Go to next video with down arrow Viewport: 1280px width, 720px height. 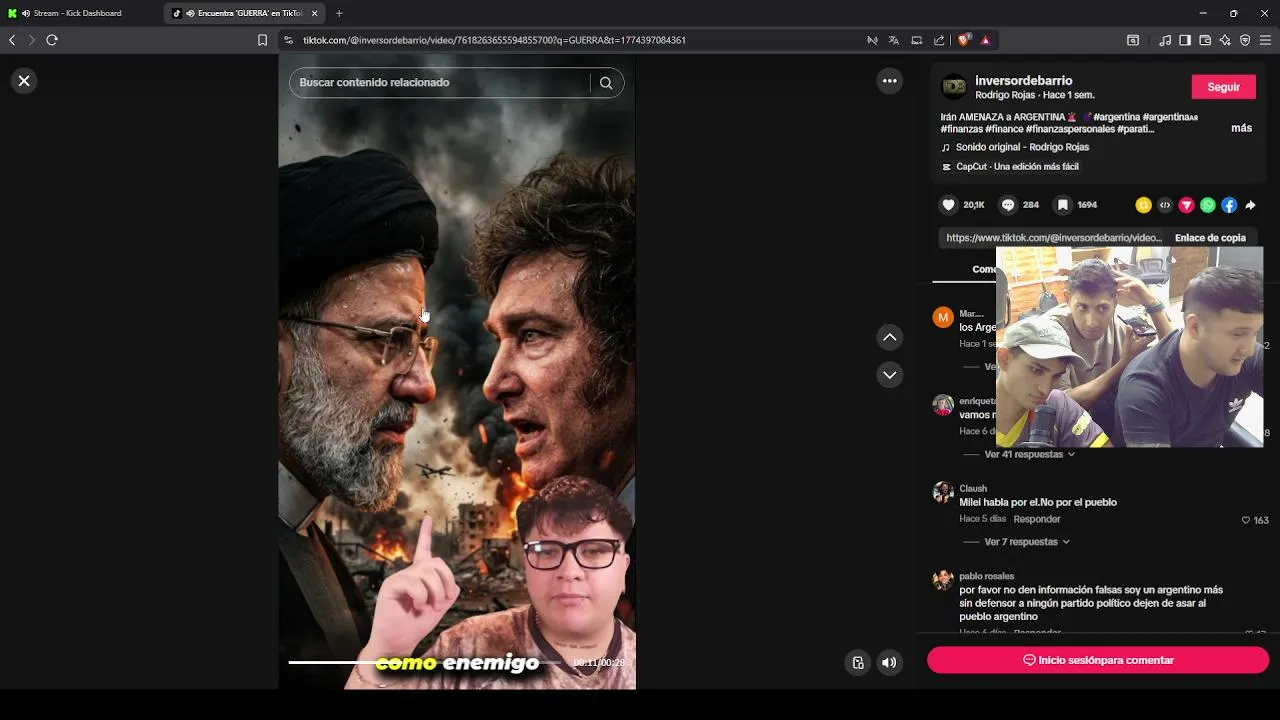pyautogui.click(x=889, y=375)
